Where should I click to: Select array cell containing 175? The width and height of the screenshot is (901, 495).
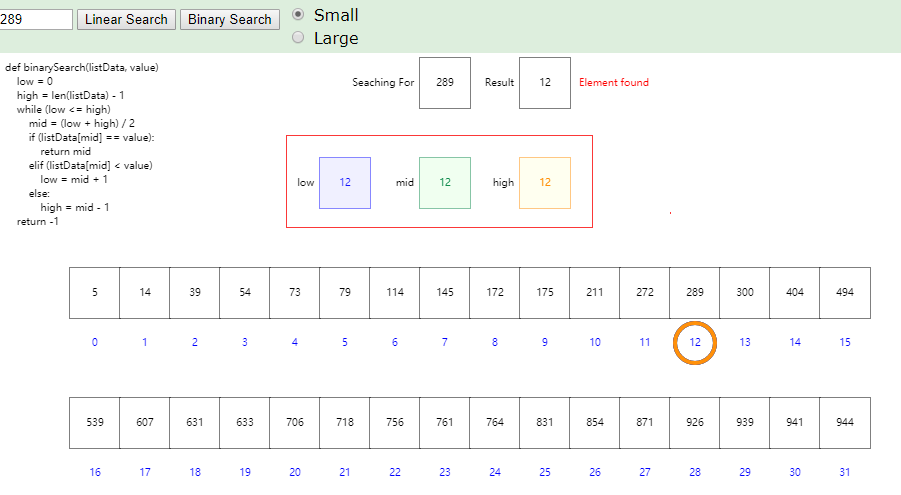pos(545,293)
